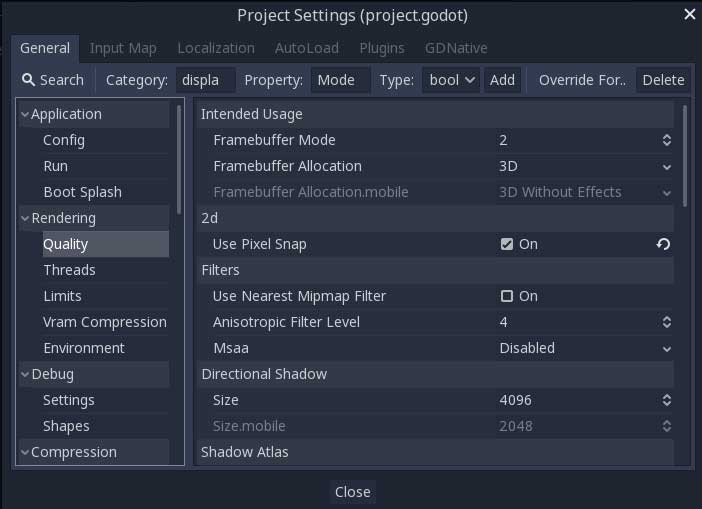Switch to the Input Map tab
The width and height of the screenshot is (702, 509).
(123, 47)
